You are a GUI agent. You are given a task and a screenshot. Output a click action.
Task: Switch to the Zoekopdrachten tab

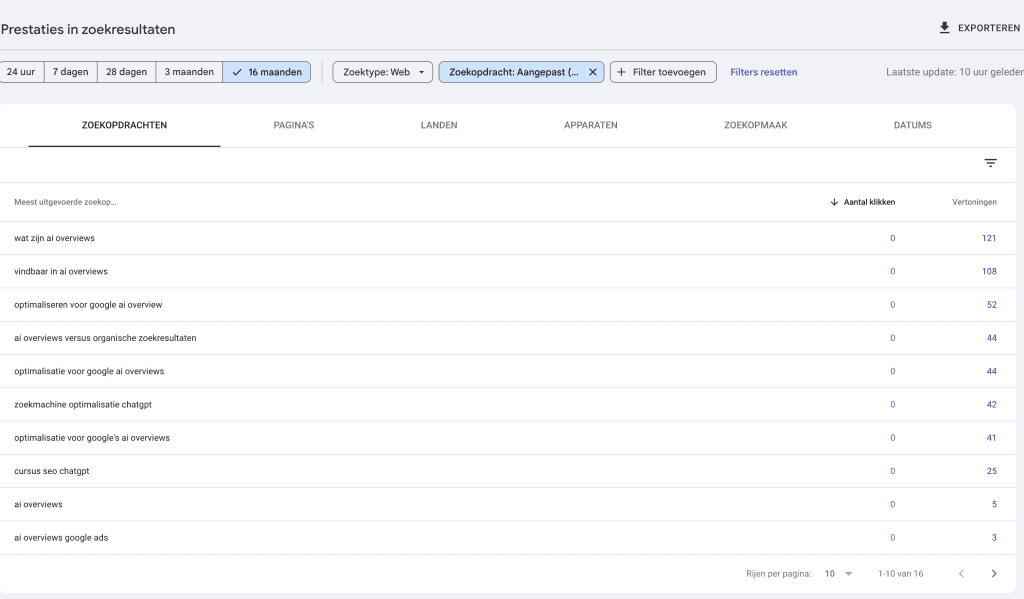124,125
